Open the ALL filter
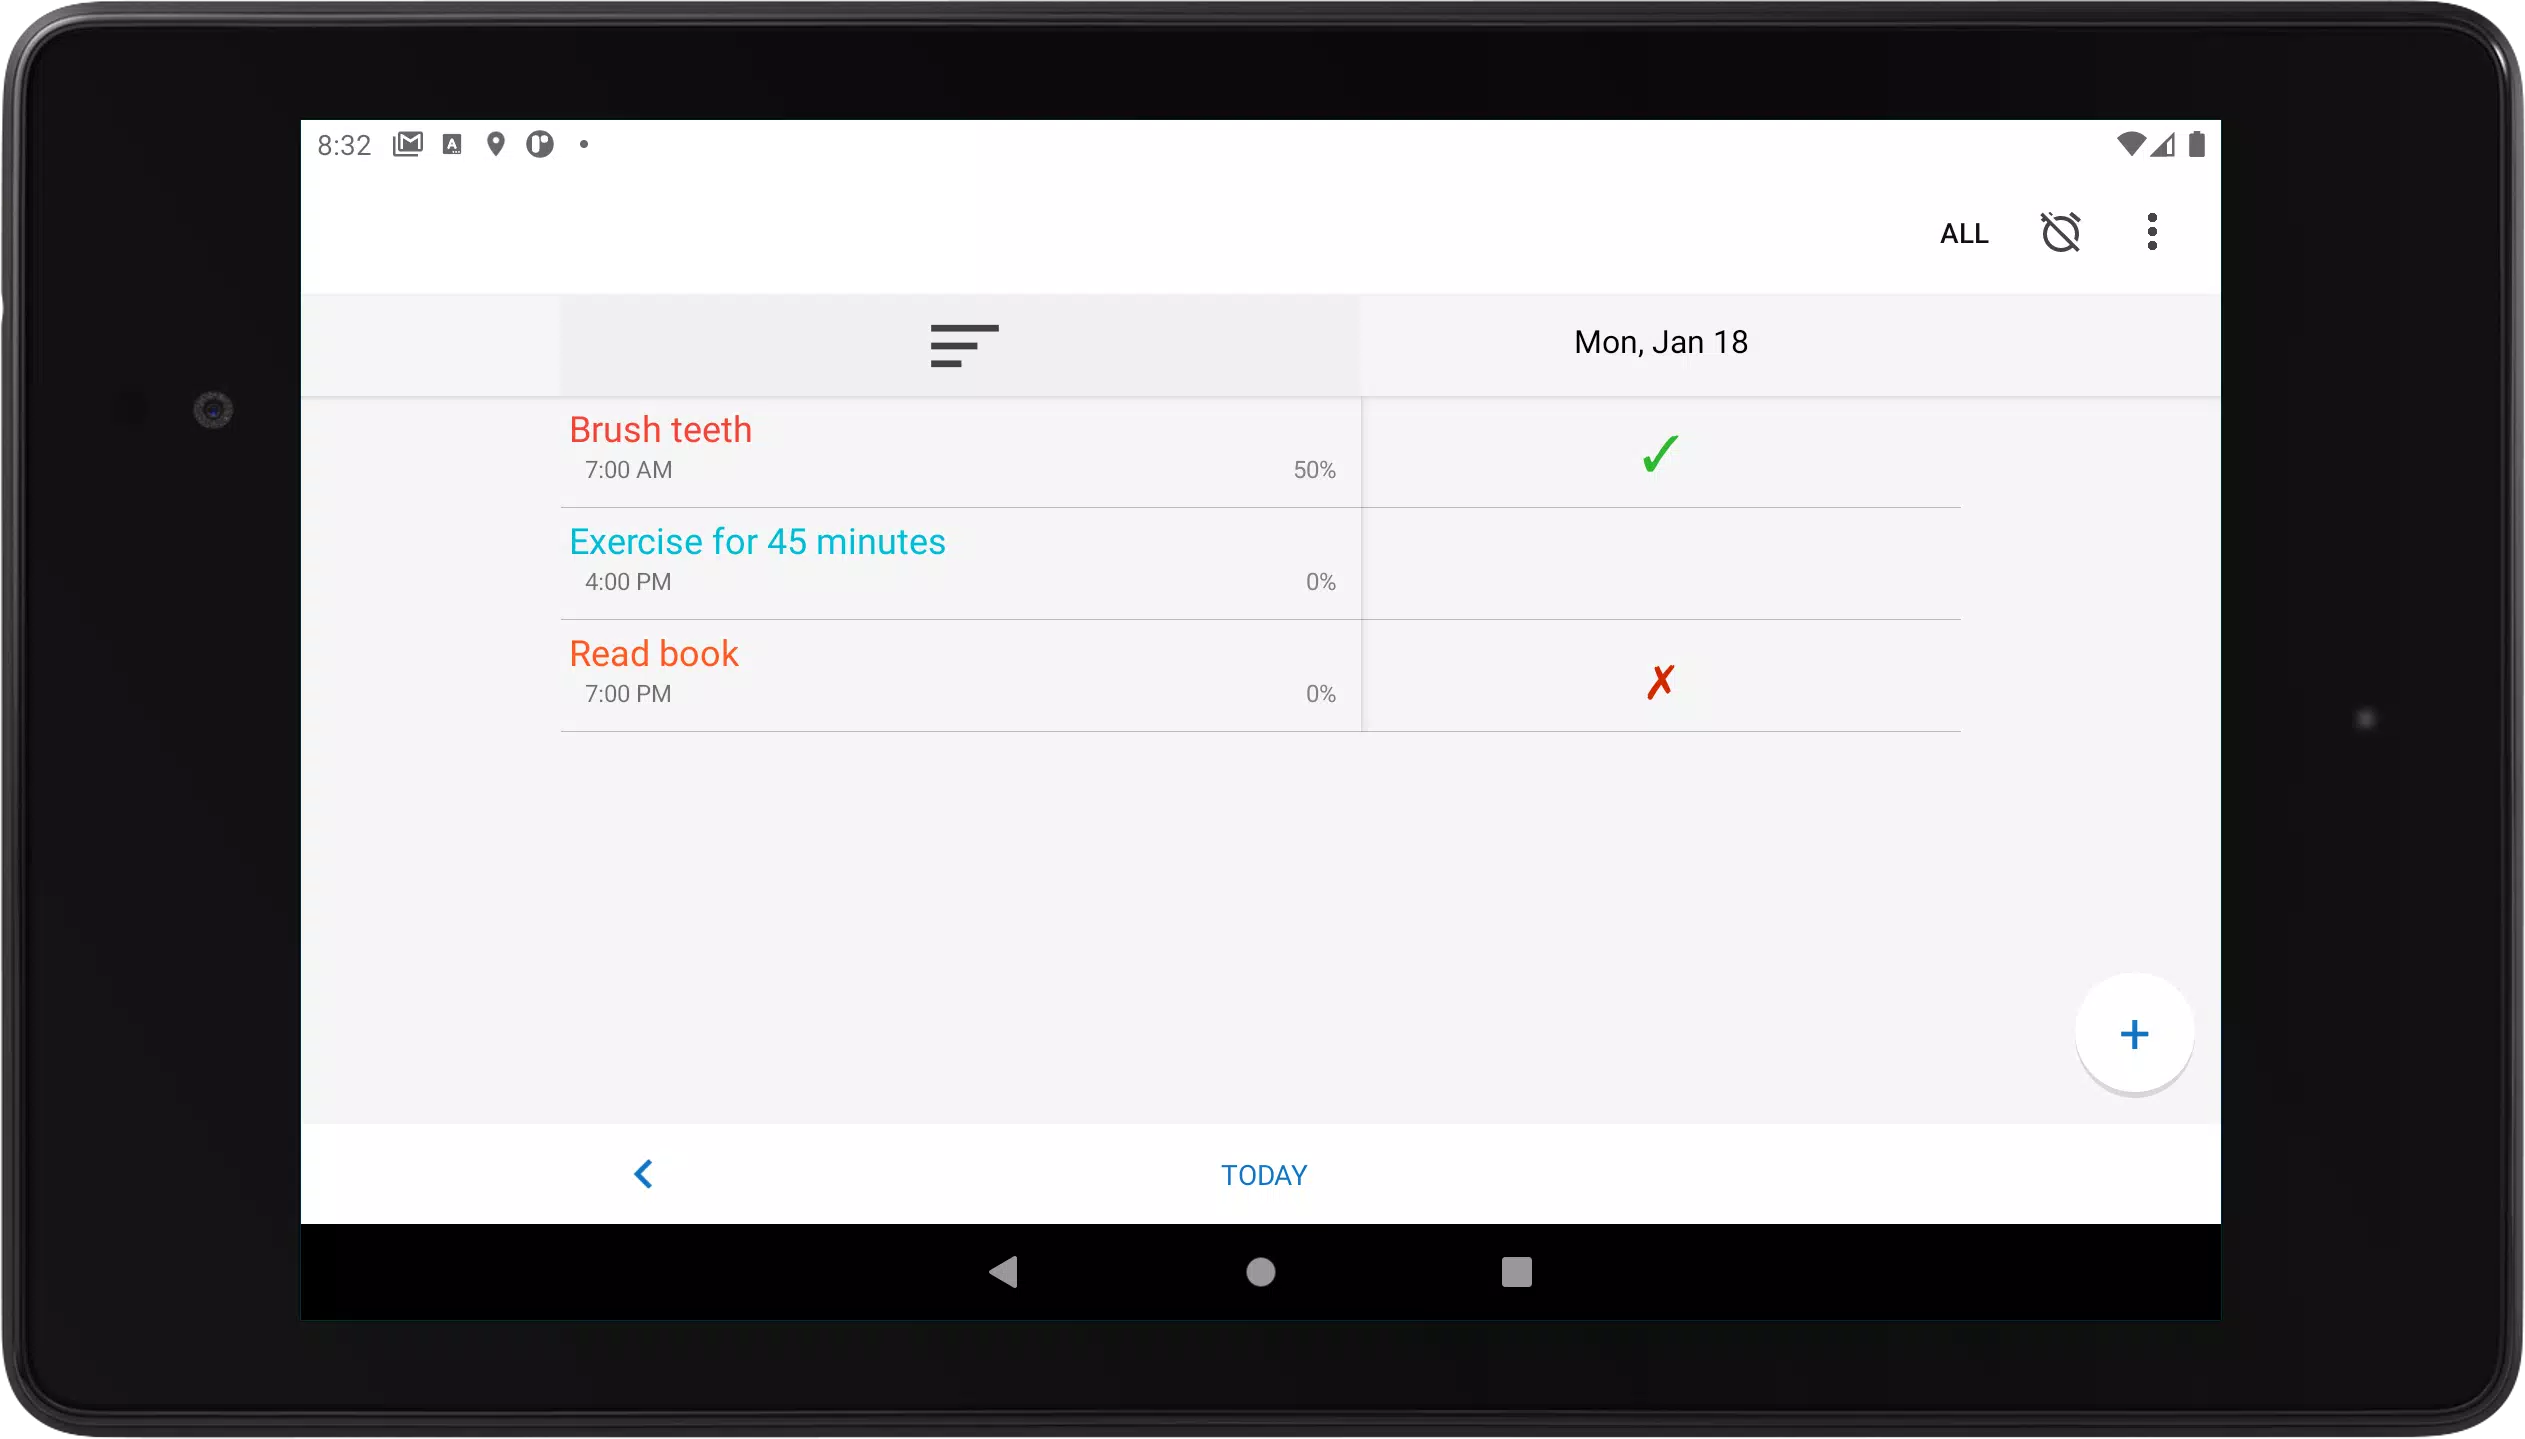Viewport: 2525px width, 1439px height. click(x=1964, y=234)
